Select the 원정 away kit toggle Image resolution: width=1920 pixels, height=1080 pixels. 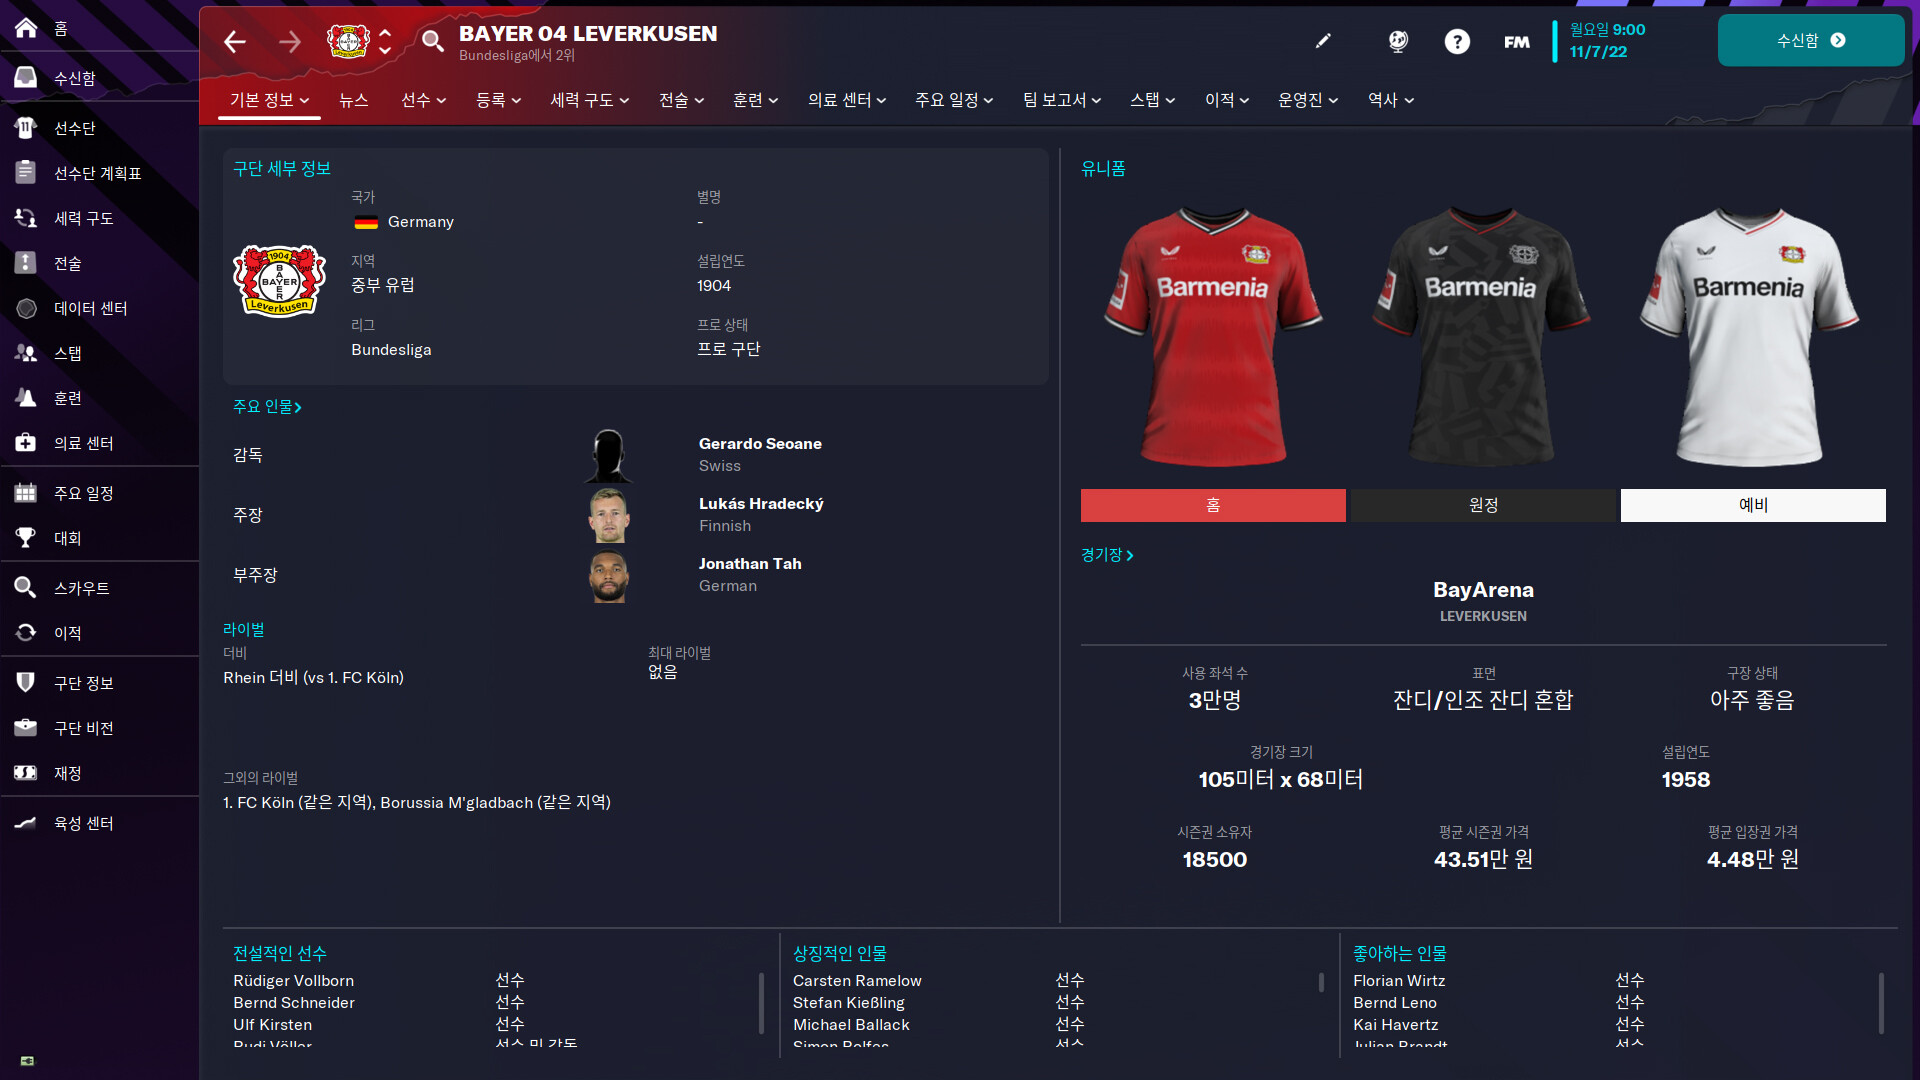pos(1483,505)
